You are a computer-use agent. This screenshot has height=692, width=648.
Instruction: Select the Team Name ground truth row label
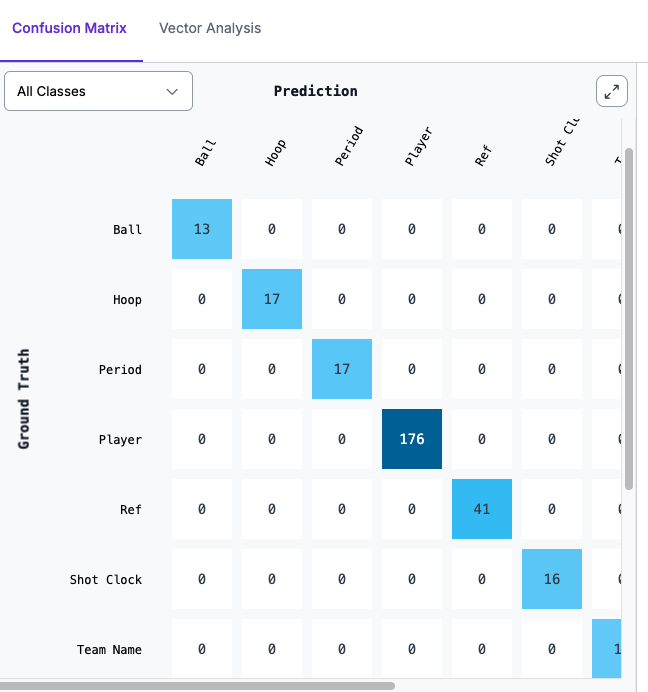click(110, 649)
